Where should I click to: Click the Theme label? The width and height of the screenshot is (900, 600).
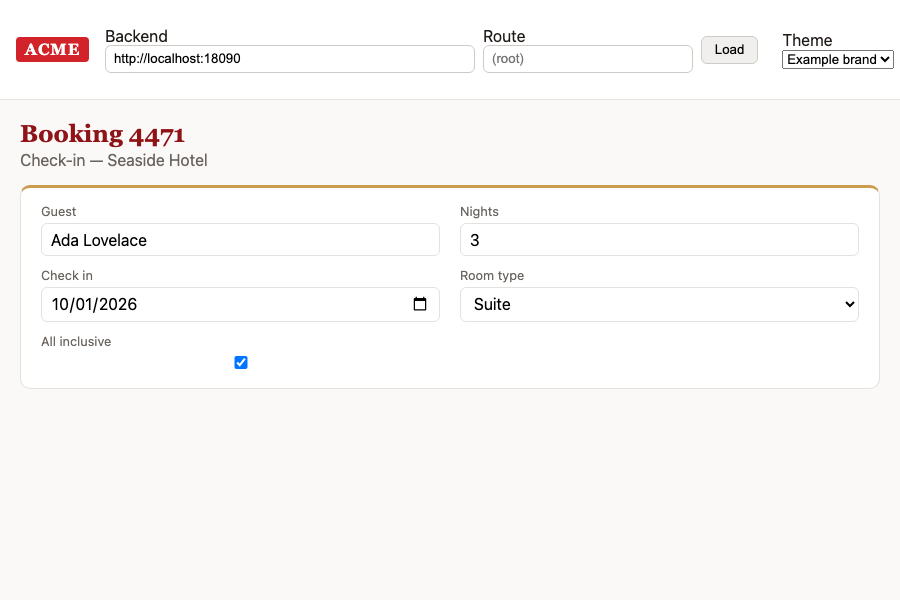tap(807, 40)
